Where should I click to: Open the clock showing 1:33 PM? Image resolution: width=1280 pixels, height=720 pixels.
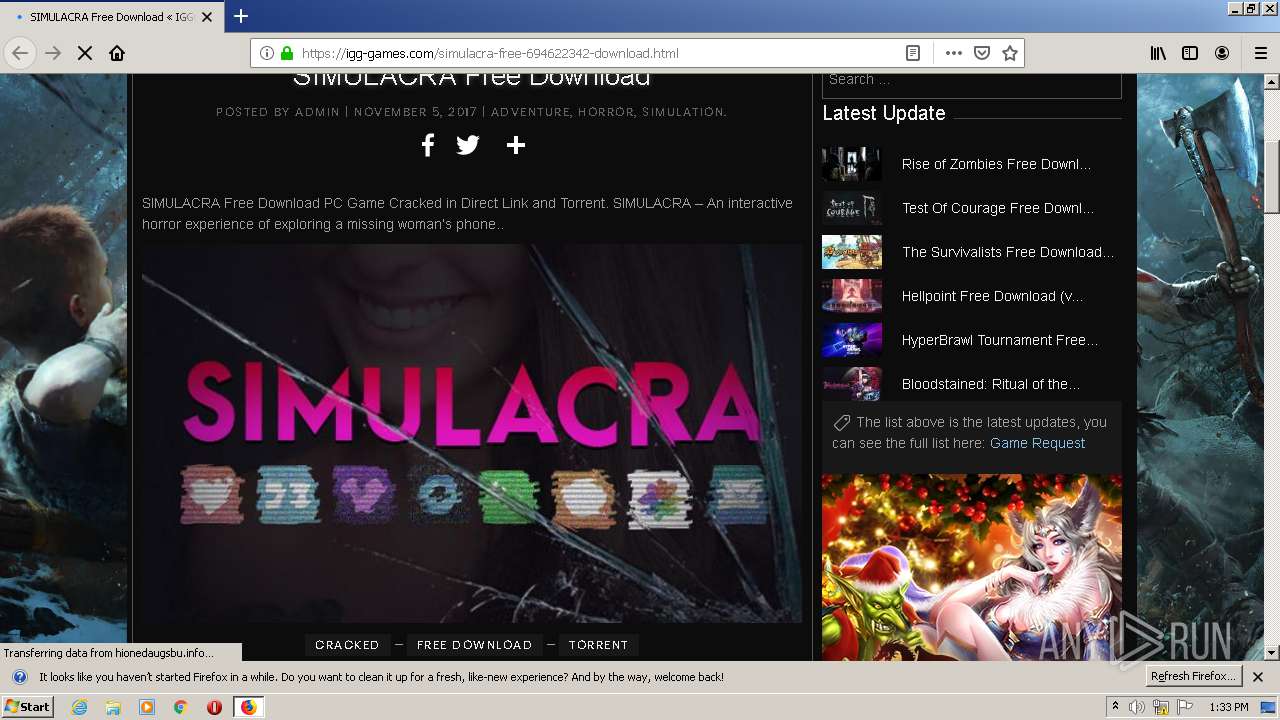[1229, 707]
